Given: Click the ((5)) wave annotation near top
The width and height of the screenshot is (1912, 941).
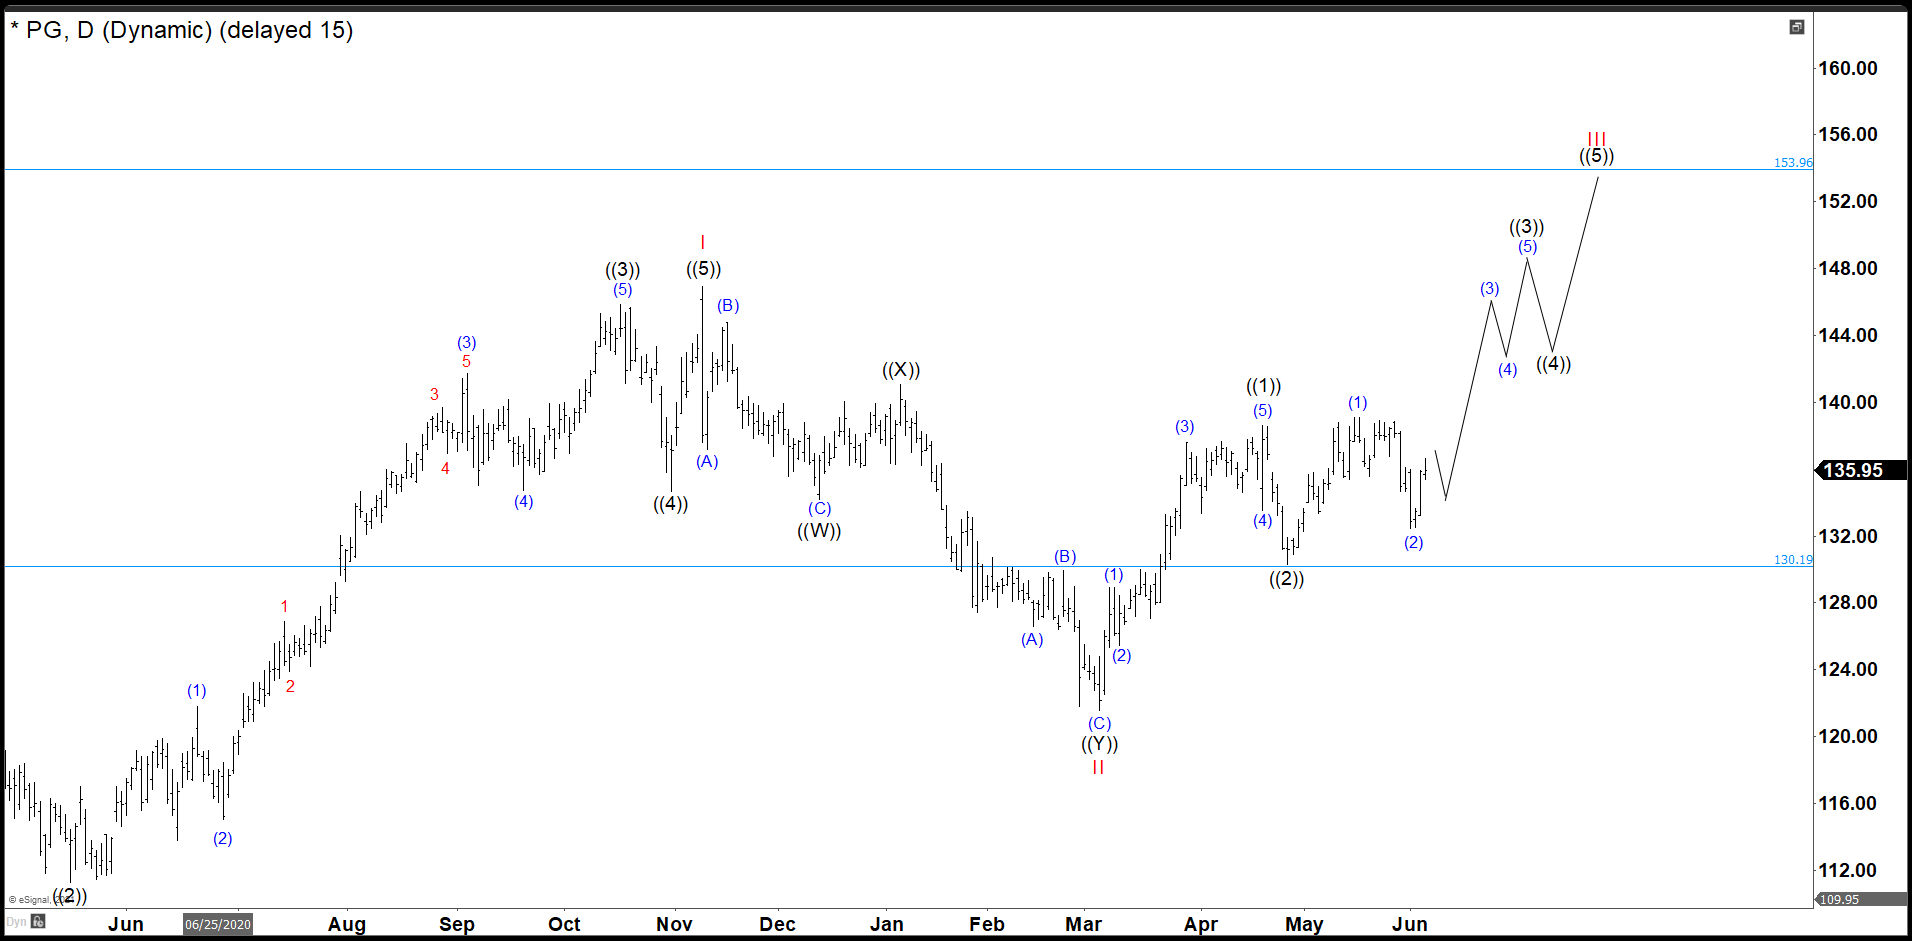Looking at the screenshot, I should (x=1598, y=156).
